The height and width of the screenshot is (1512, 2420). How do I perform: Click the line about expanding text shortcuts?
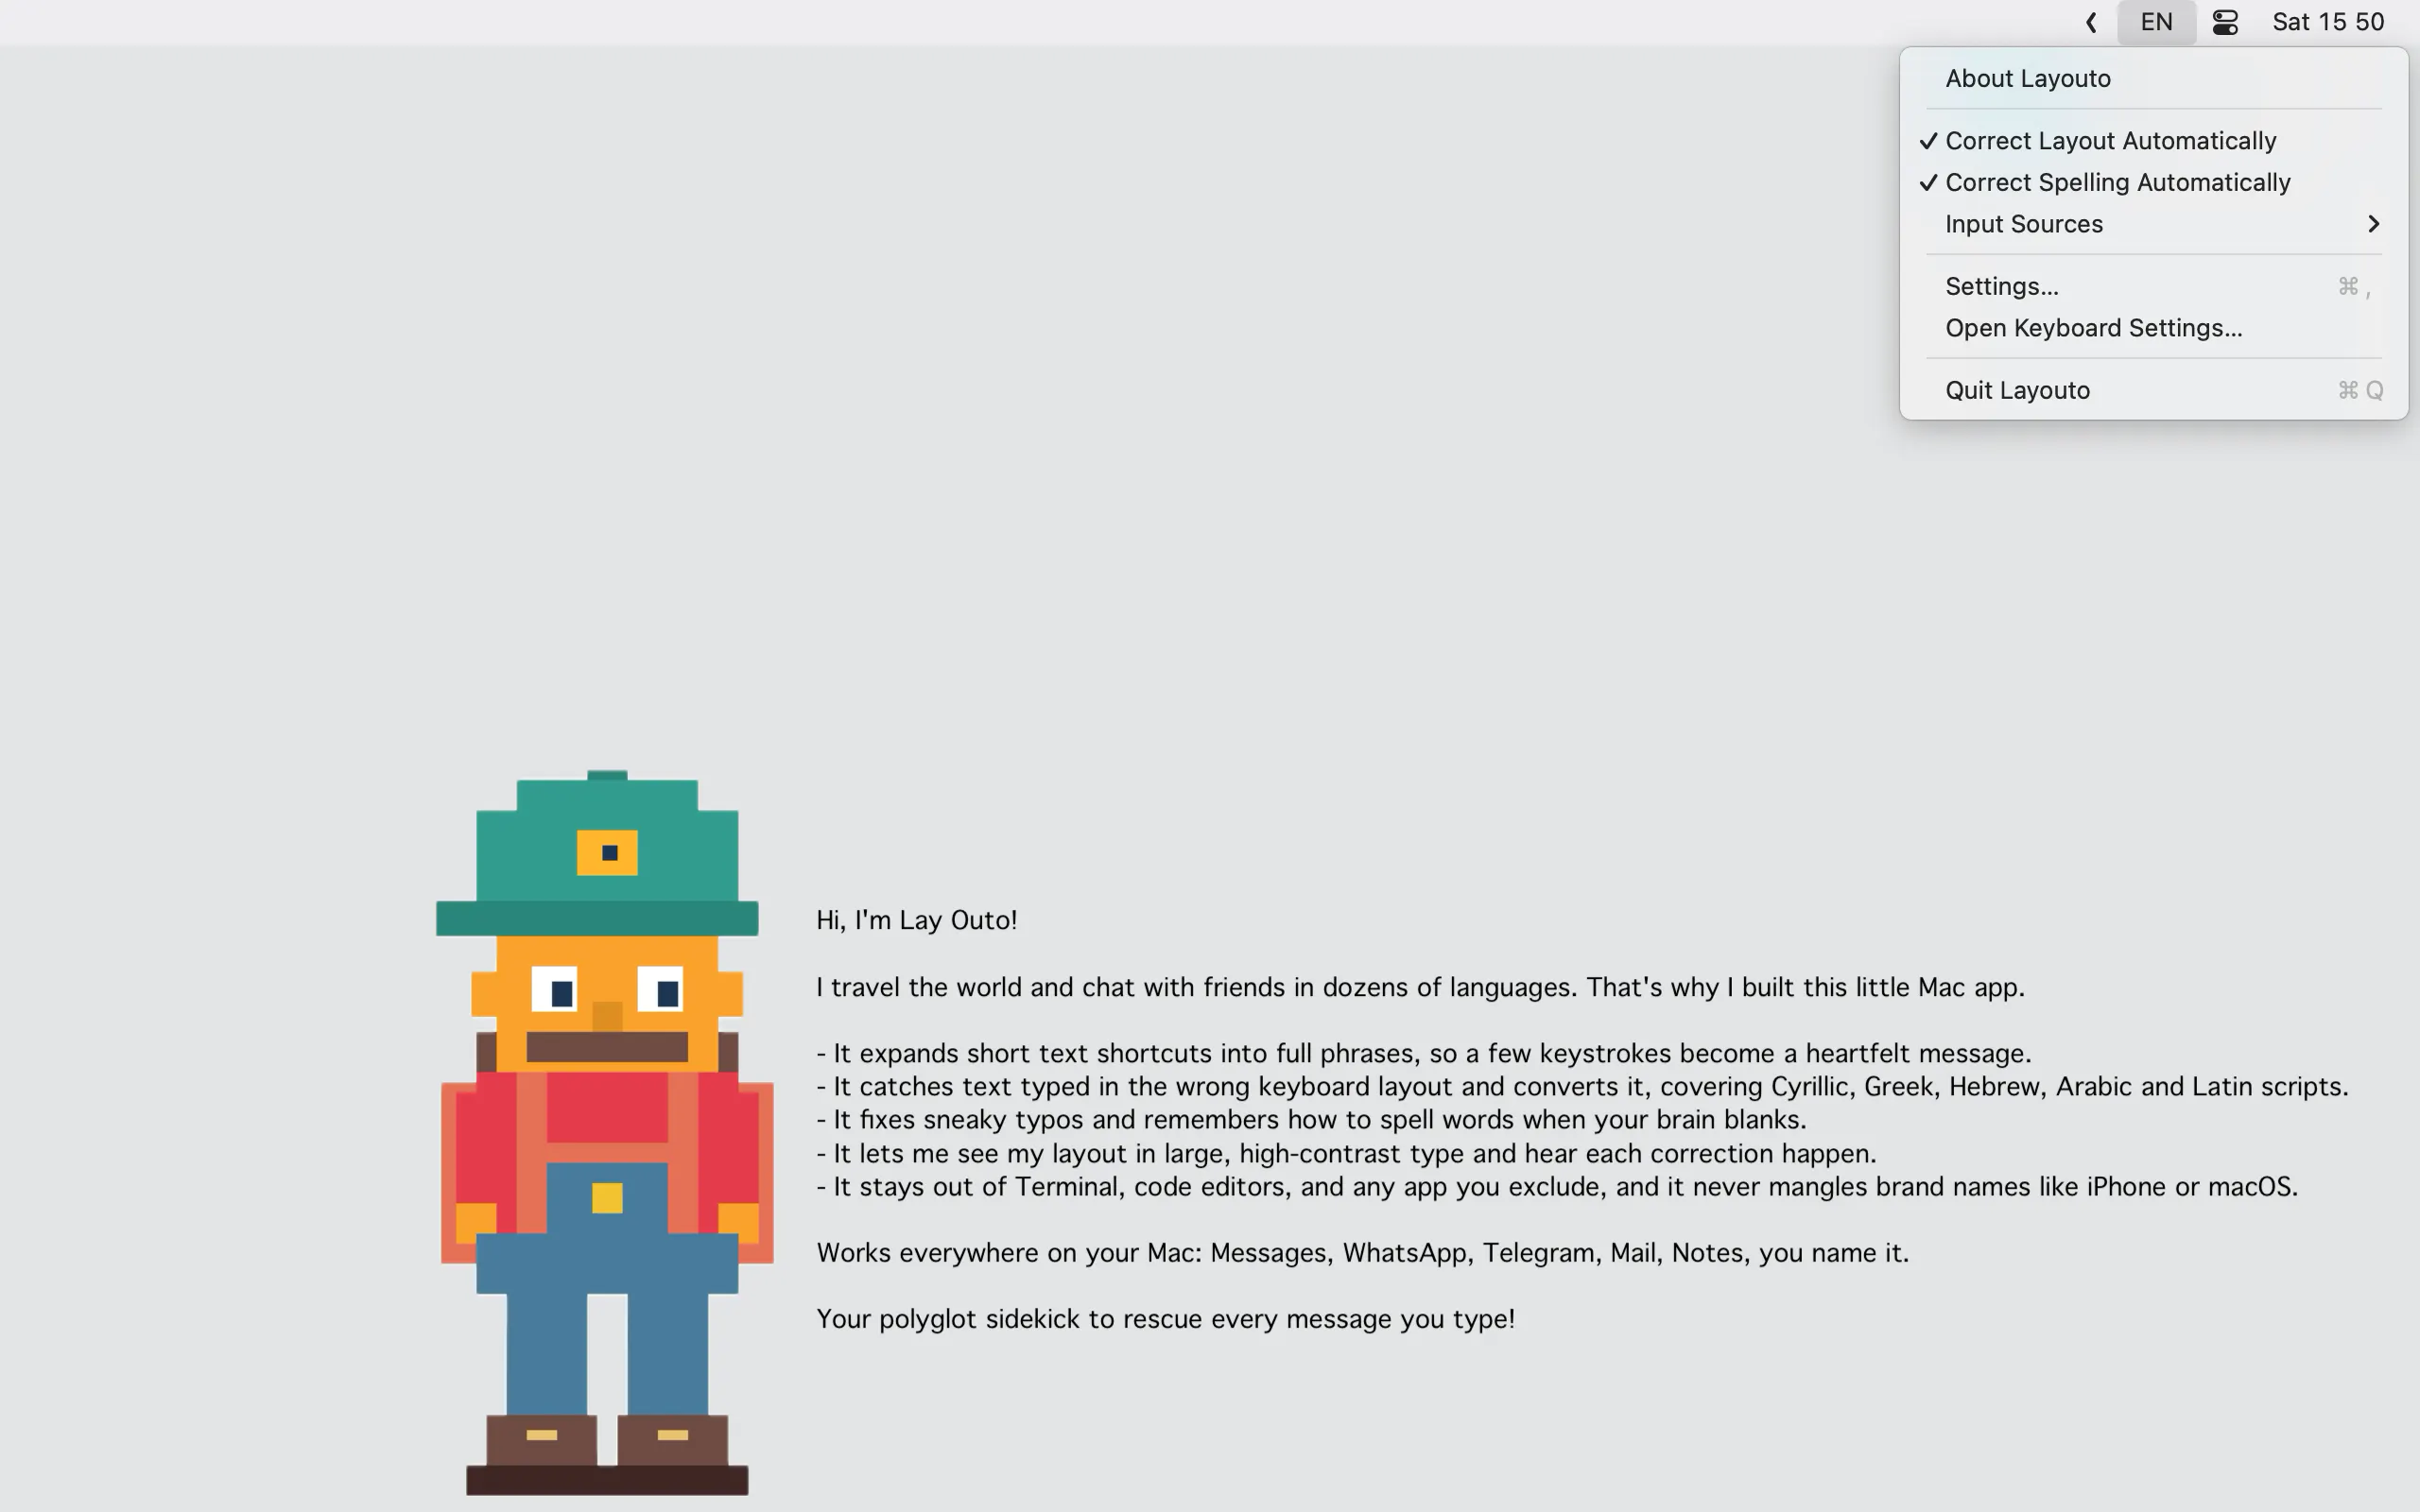point(1424,1053)
